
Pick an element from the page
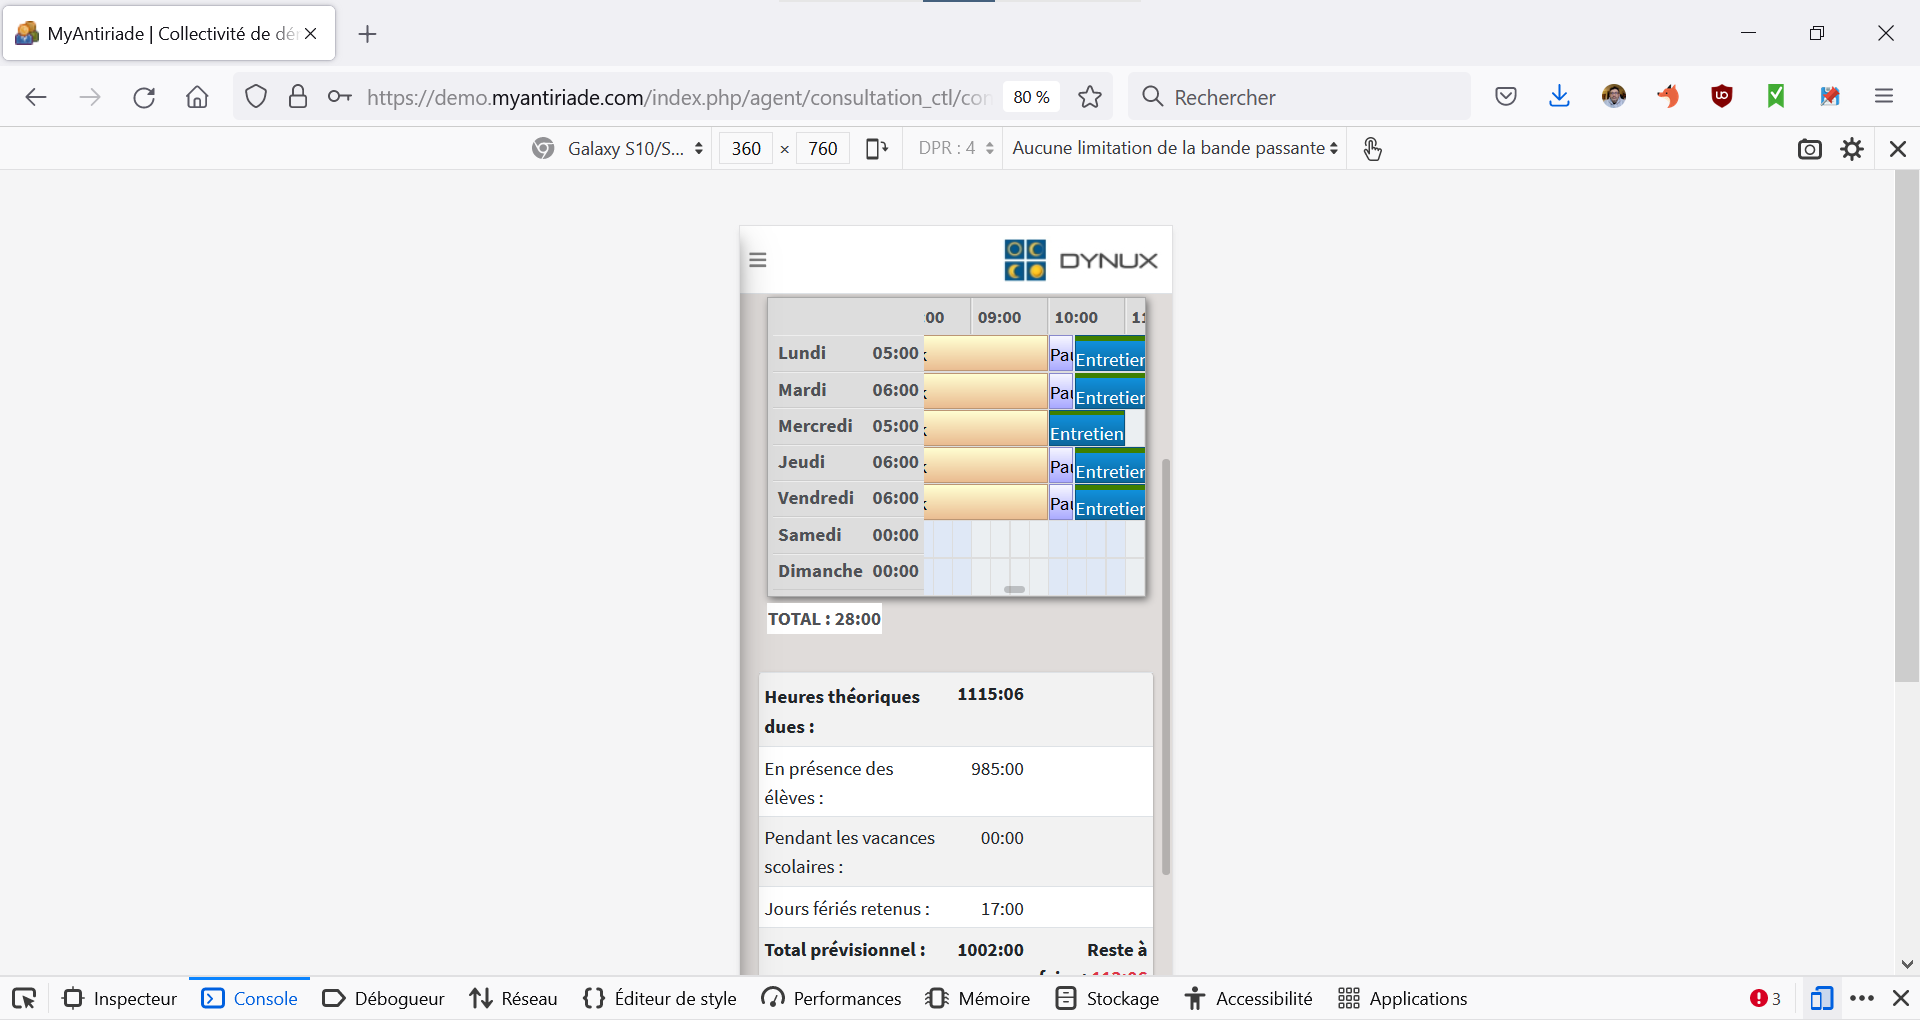tap(24, 998)
